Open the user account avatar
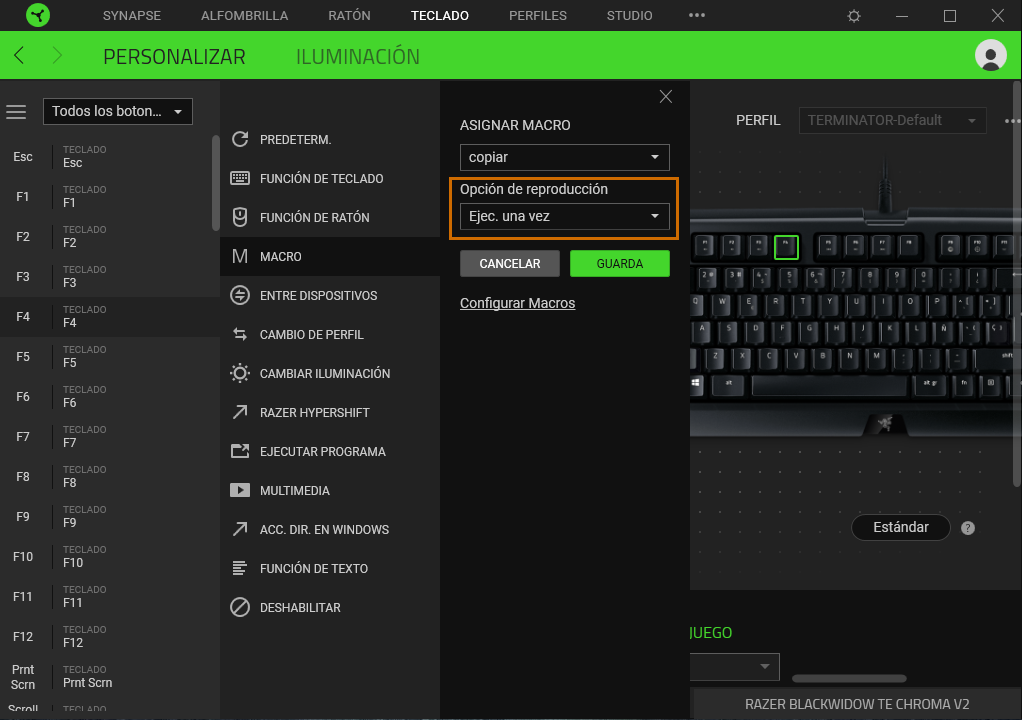 click(x=990, y=56)
